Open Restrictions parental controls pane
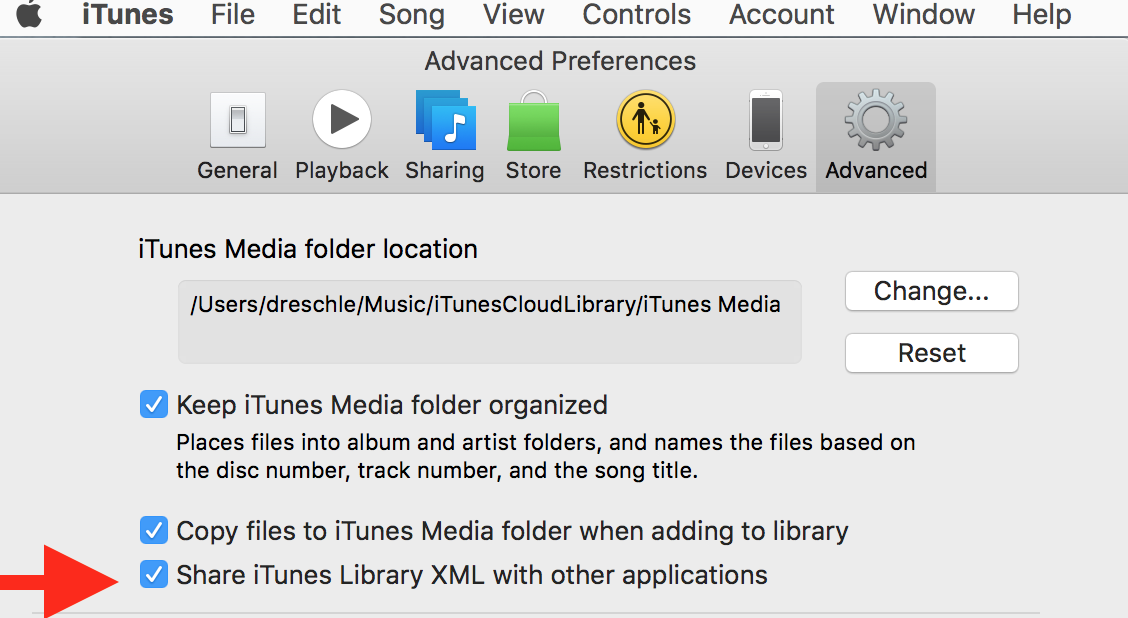Viewport: 1128px width, 618px height. pos(645,135)
